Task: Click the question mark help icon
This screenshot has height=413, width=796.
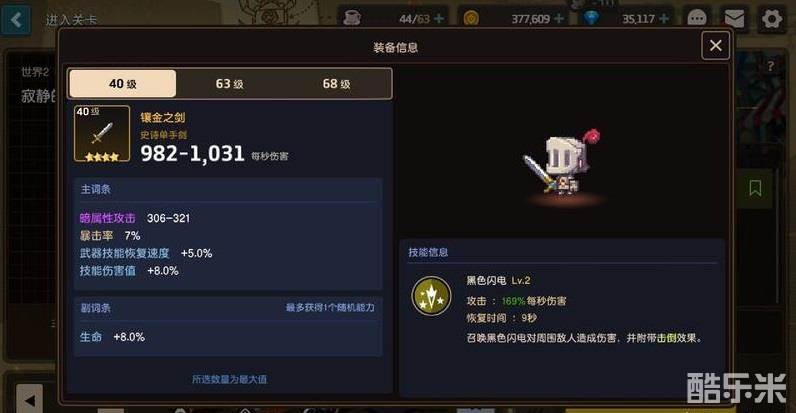Action: tap(771, 66)
